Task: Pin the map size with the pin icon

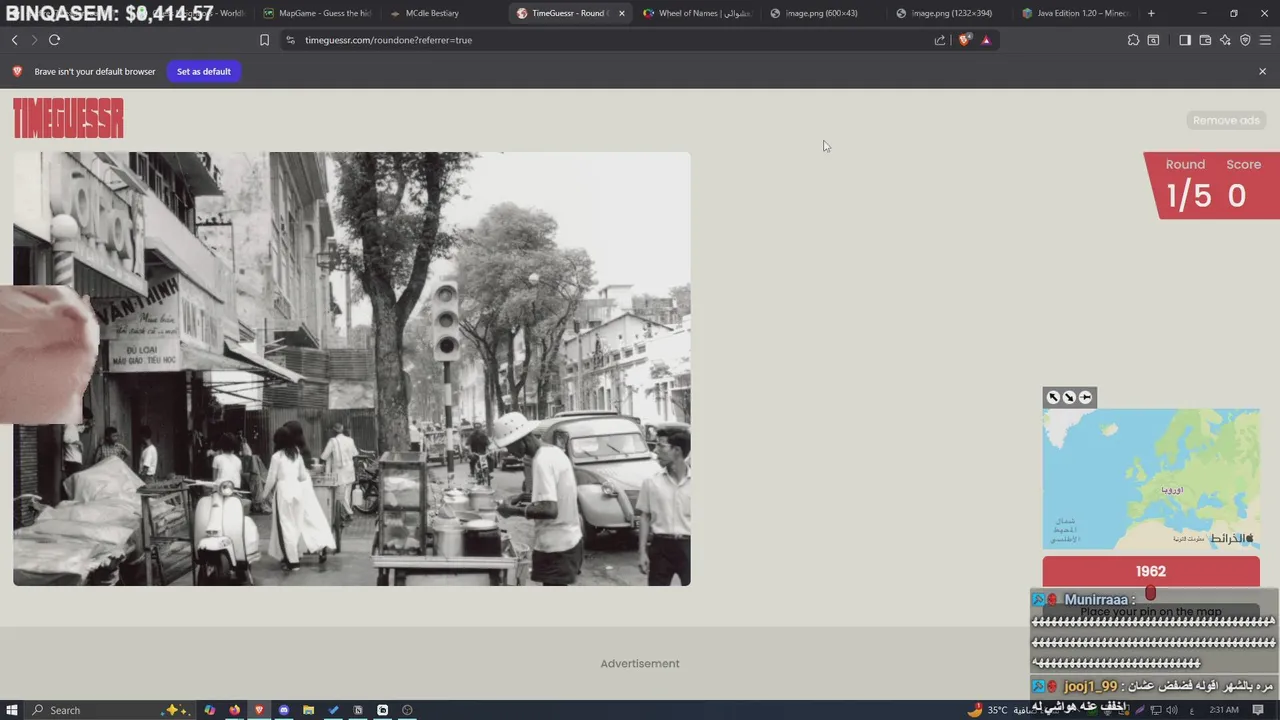Action: click(x=1085, y=397)
